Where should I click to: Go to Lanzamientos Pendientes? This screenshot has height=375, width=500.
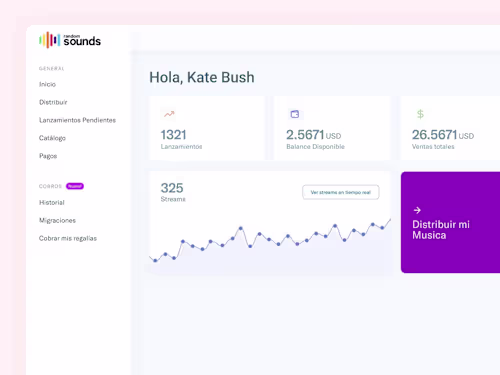coord(77,120)
